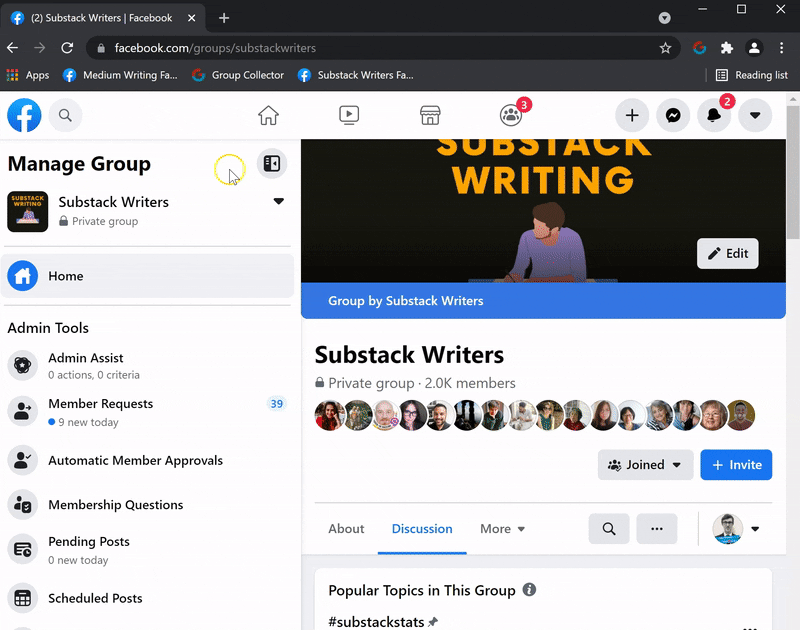
Task: Open the Chrome three-dot menu
Action: coord(782,48)
